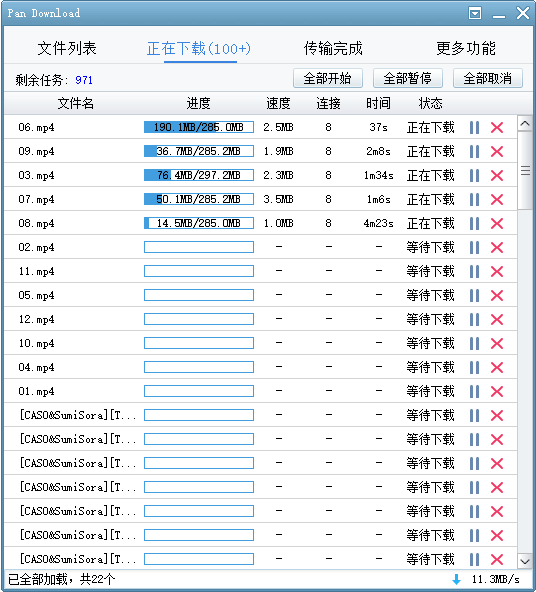Click the 时间 column header

[x=378, y=103]
